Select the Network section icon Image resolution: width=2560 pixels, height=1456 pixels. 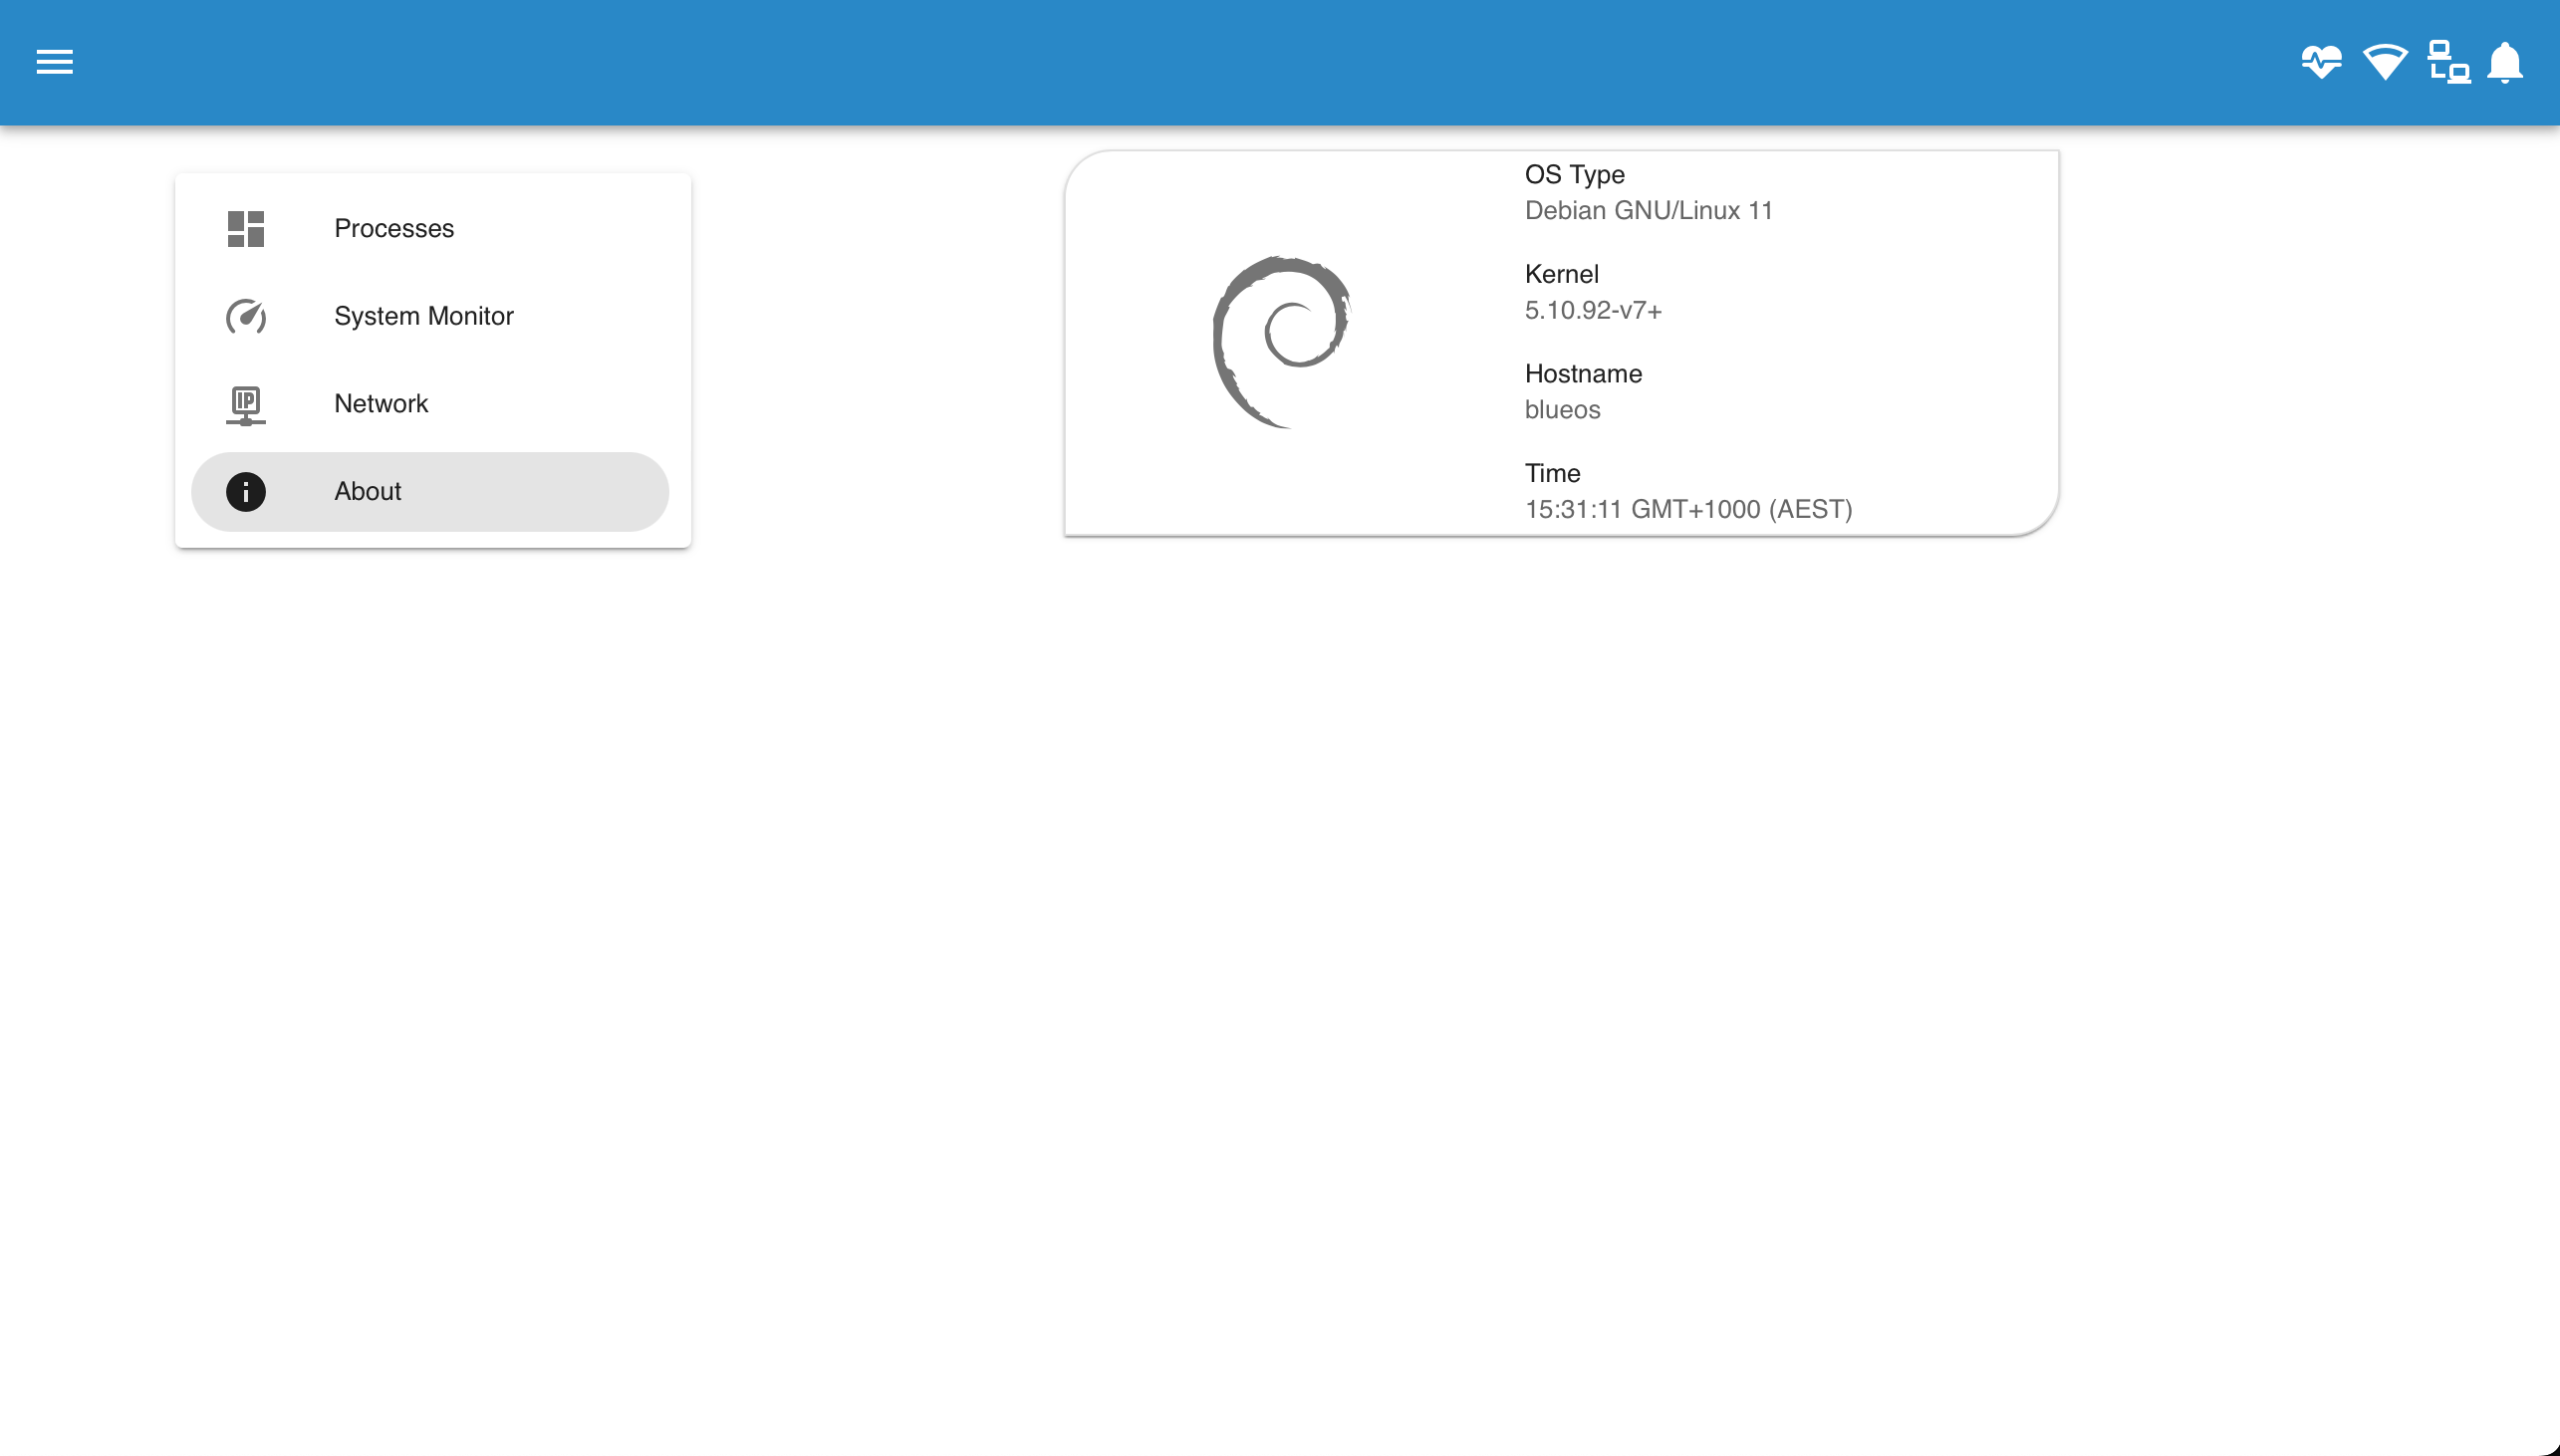(x=246, y=402)
